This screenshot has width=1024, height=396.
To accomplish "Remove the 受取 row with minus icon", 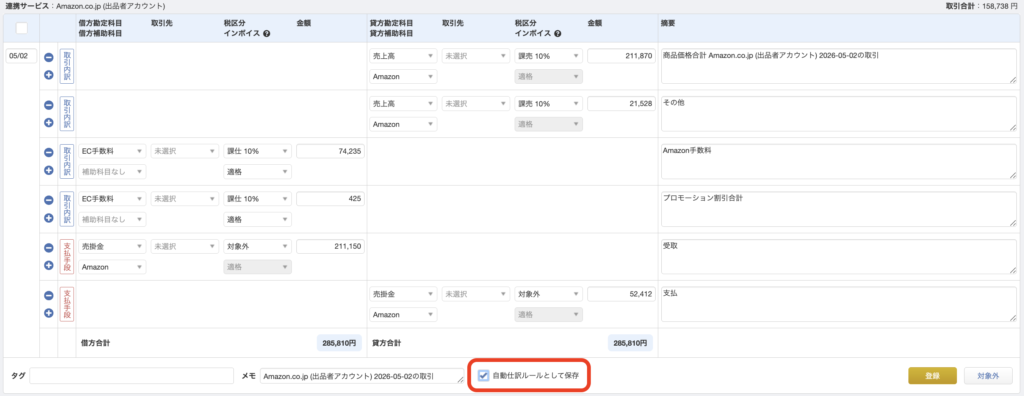I will 48,248.
